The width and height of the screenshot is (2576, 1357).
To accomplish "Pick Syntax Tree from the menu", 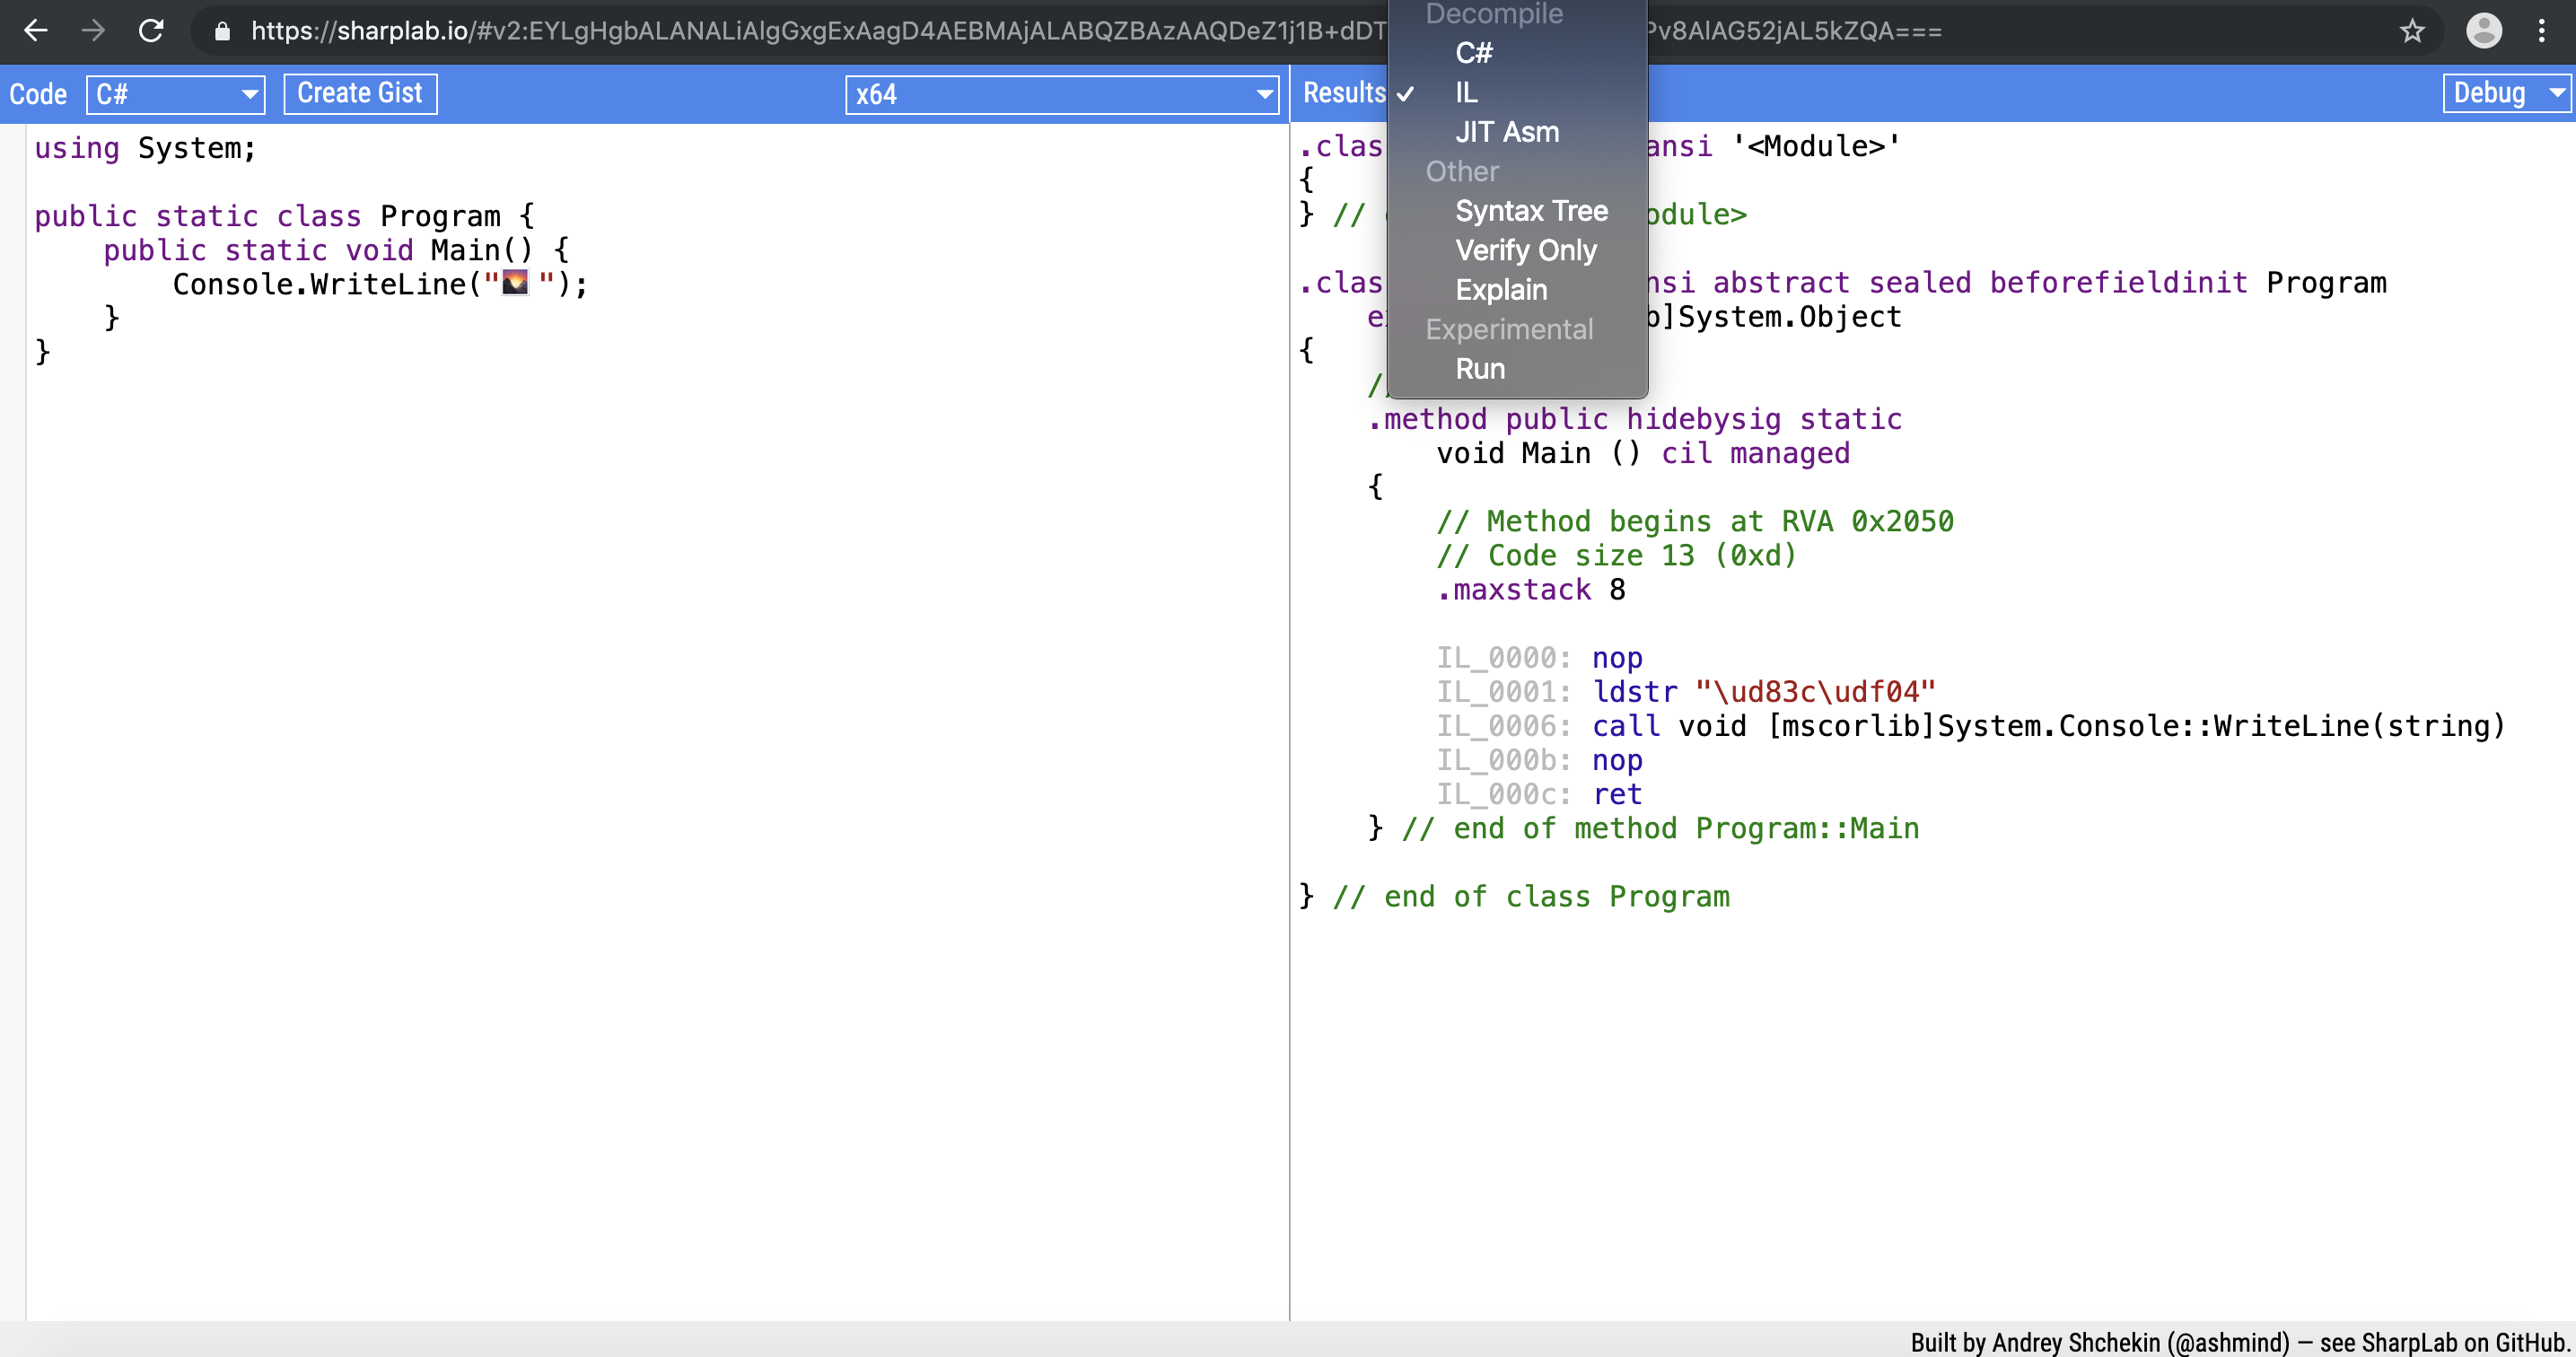I will coord(1531,211).
